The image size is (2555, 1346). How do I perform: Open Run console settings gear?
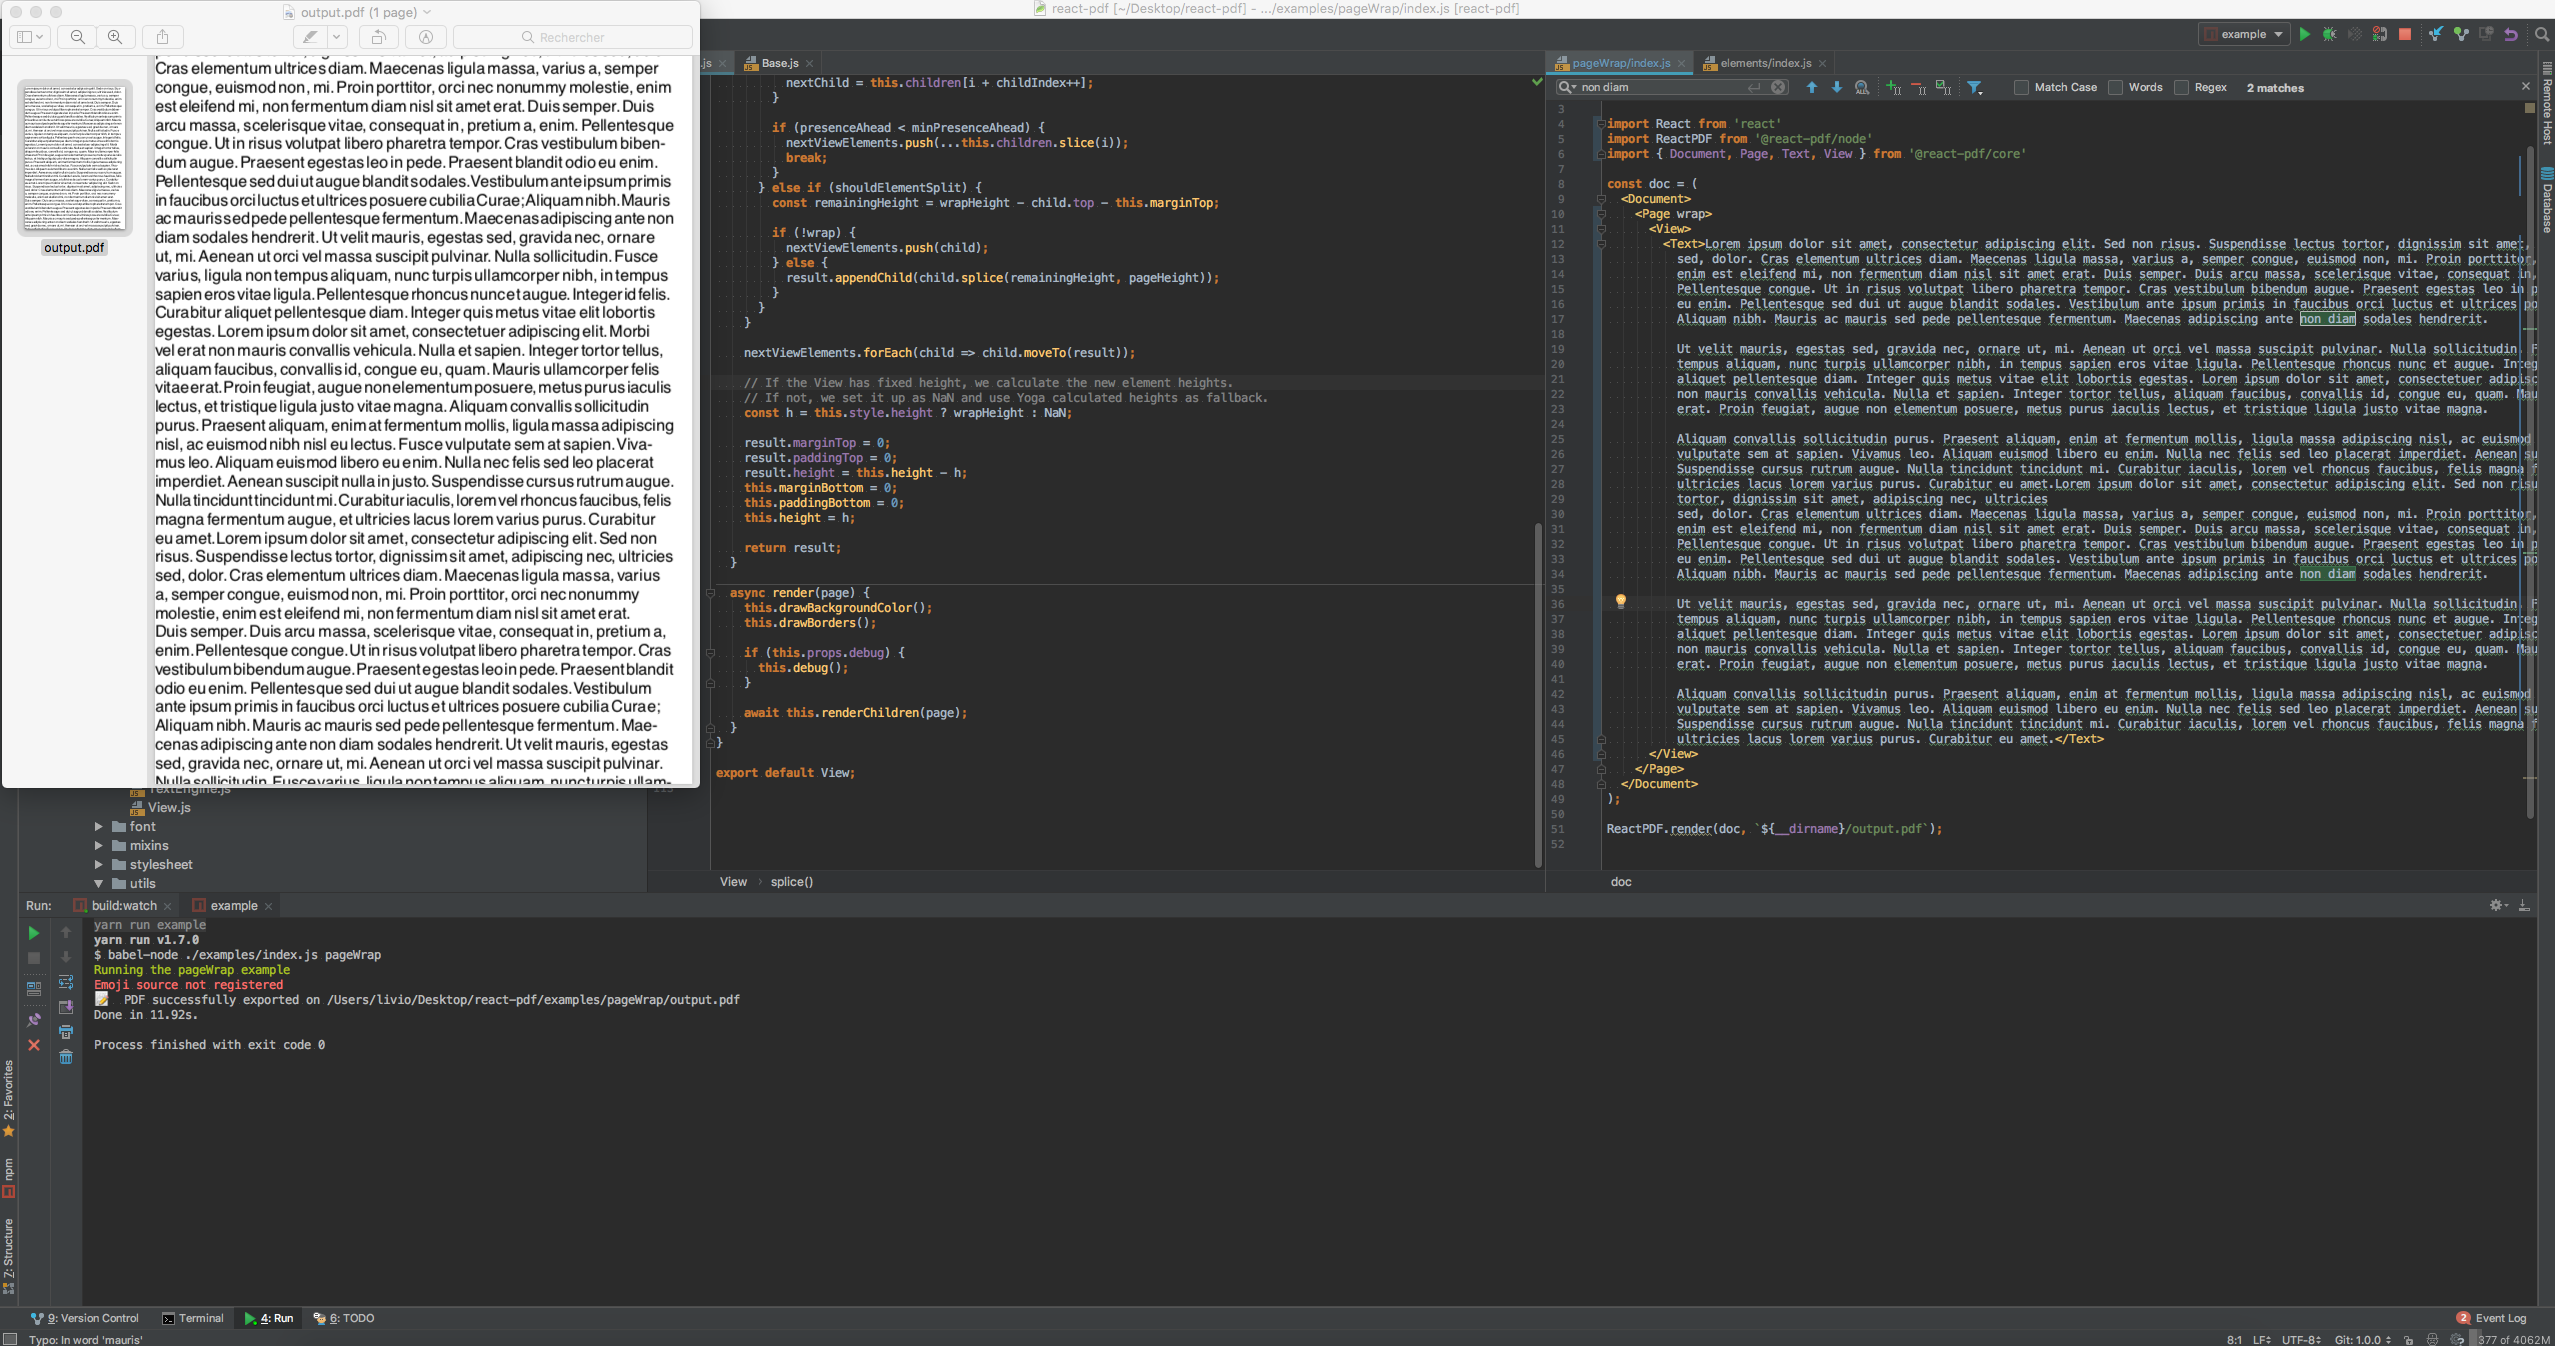coord(2496,906)
